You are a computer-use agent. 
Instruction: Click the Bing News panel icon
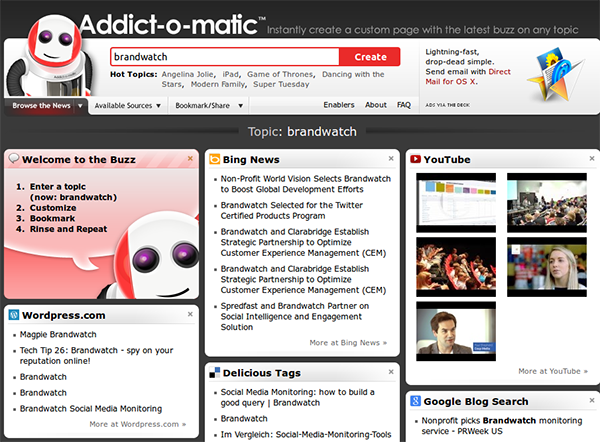(214, 159)
